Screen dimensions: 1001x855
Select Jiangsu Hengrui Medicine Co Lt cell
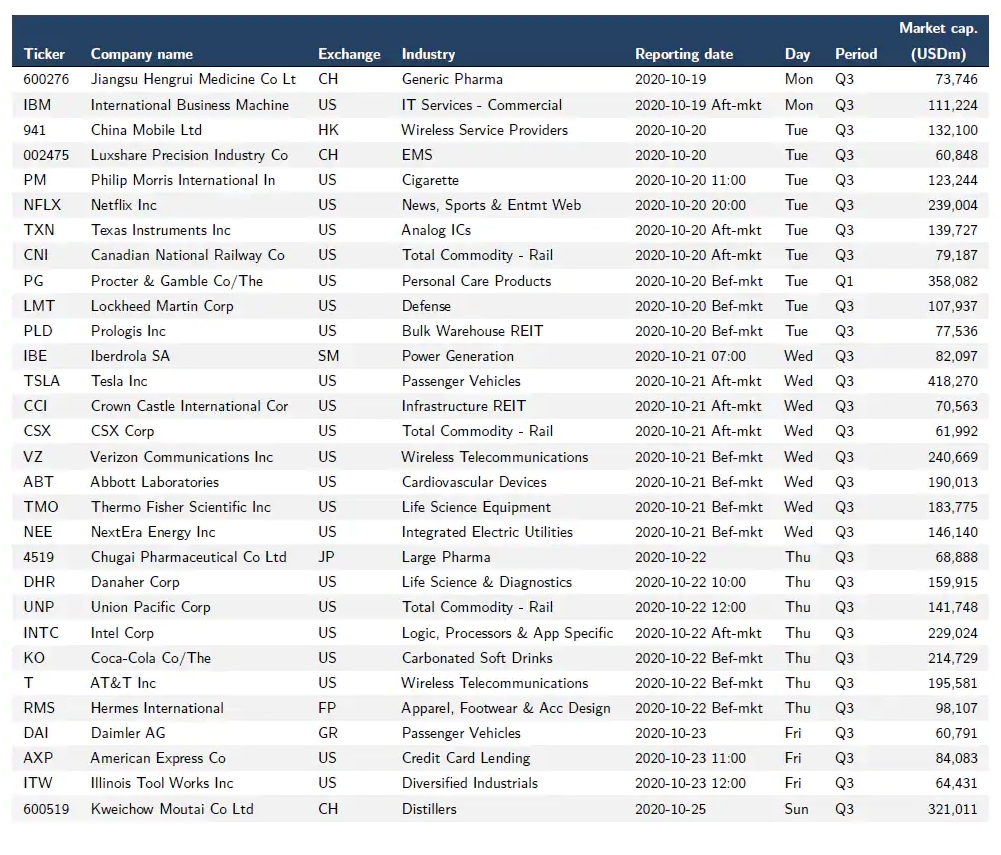193,79
